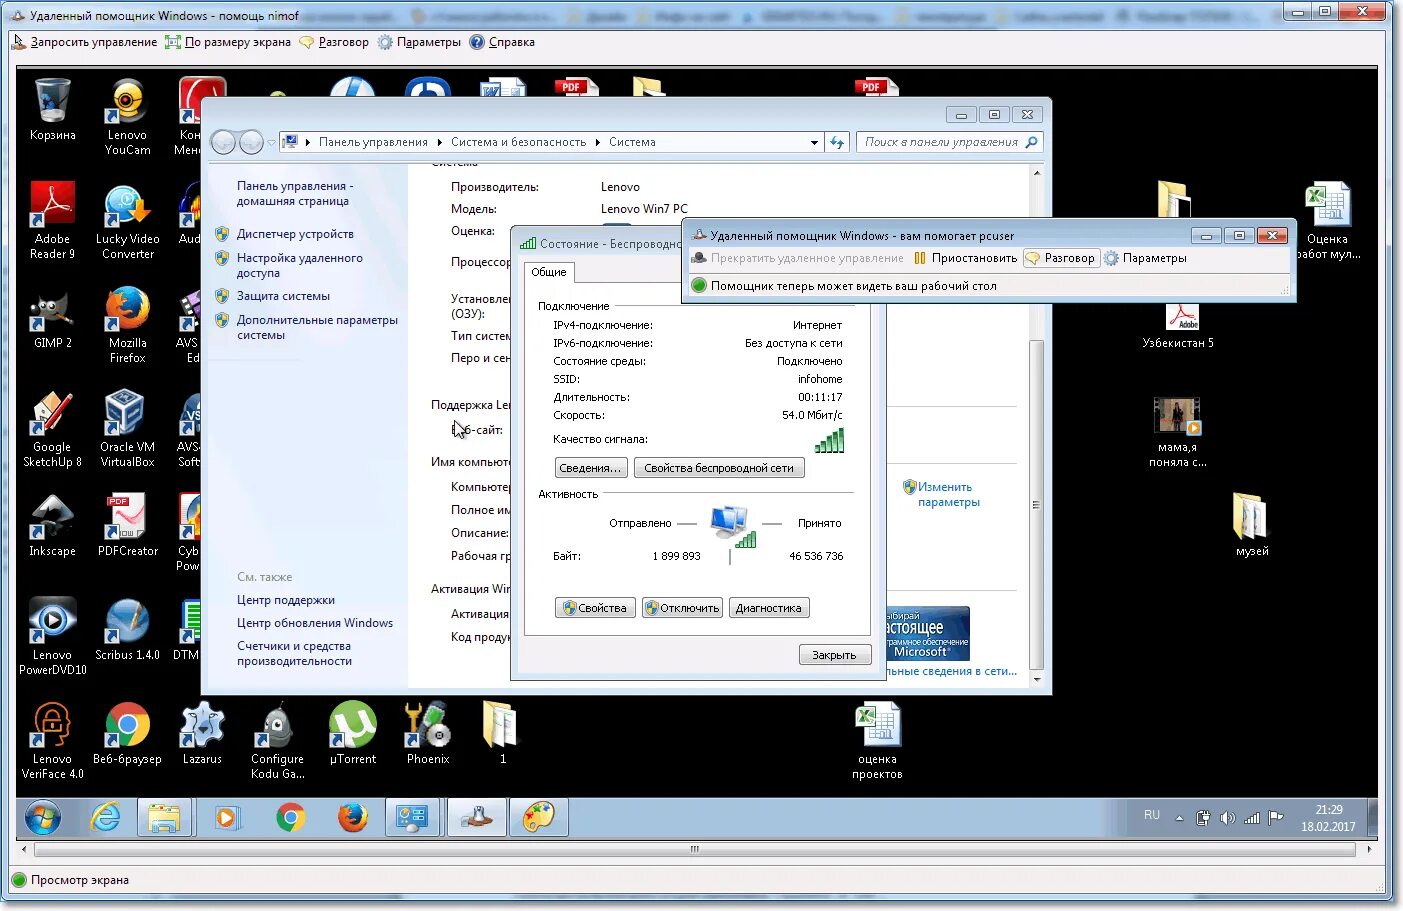
Task: Open the Oracle VM VirtualBox icon
Action: tap(127, 429)
